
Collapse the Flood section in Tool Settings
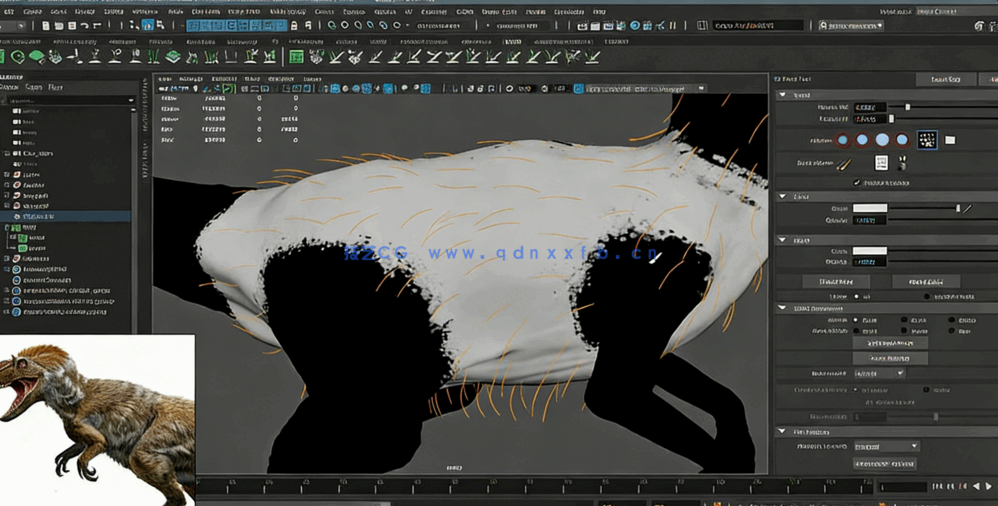coord(782,241)
